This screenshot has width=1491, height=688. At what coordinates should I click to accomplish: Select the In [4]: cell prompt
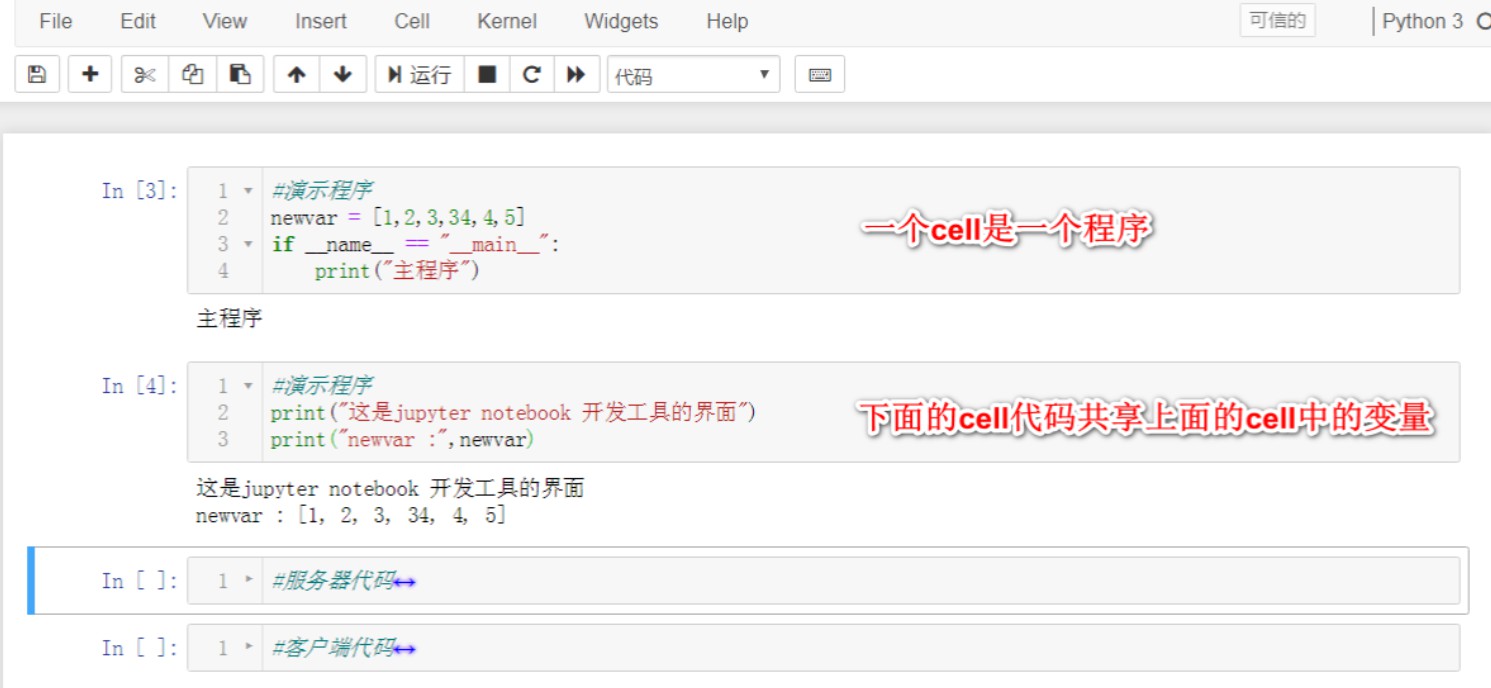[140, 385]
